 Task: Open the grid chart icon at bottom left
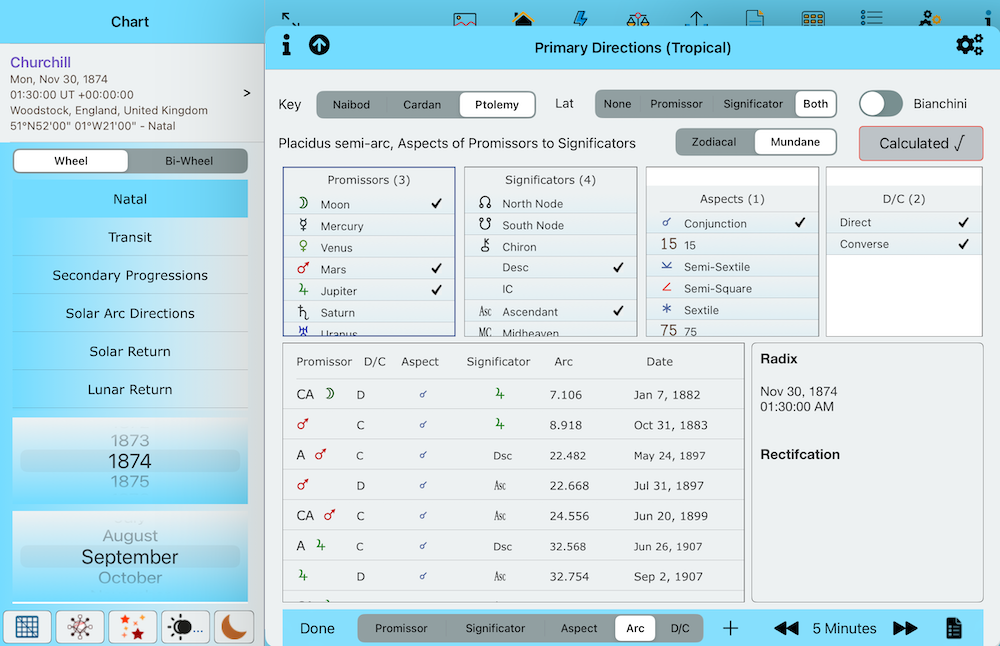(x=27, y=627)
